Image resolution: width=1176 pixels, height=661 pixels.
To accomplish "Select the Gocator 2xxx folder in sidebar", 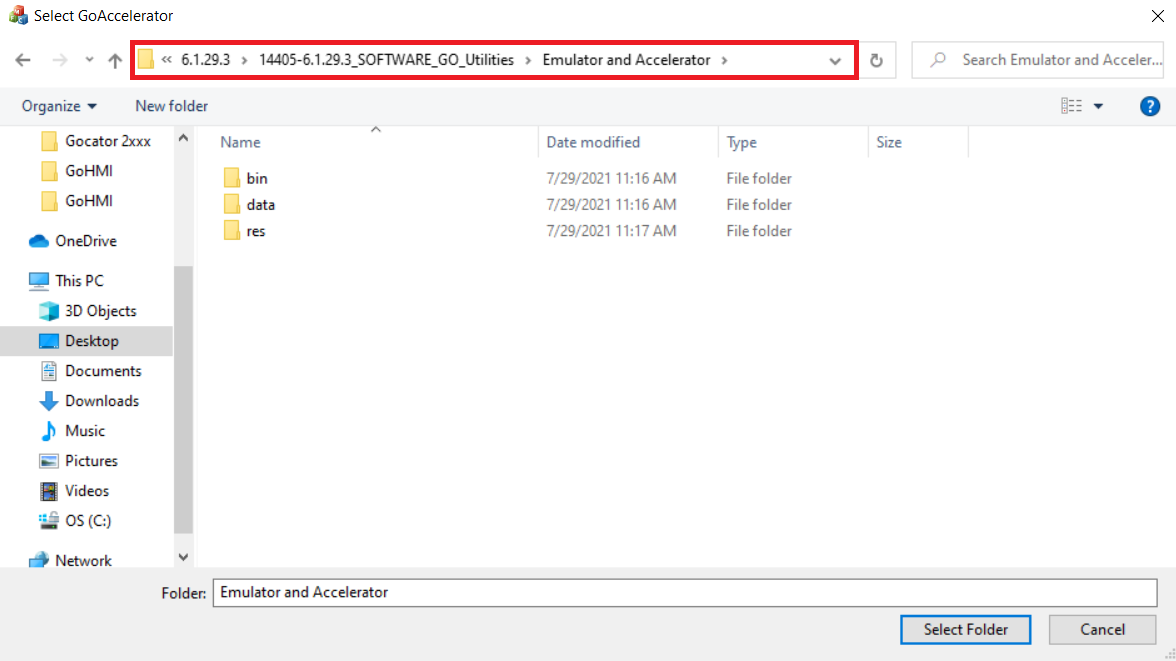I will tap(97, 141).
